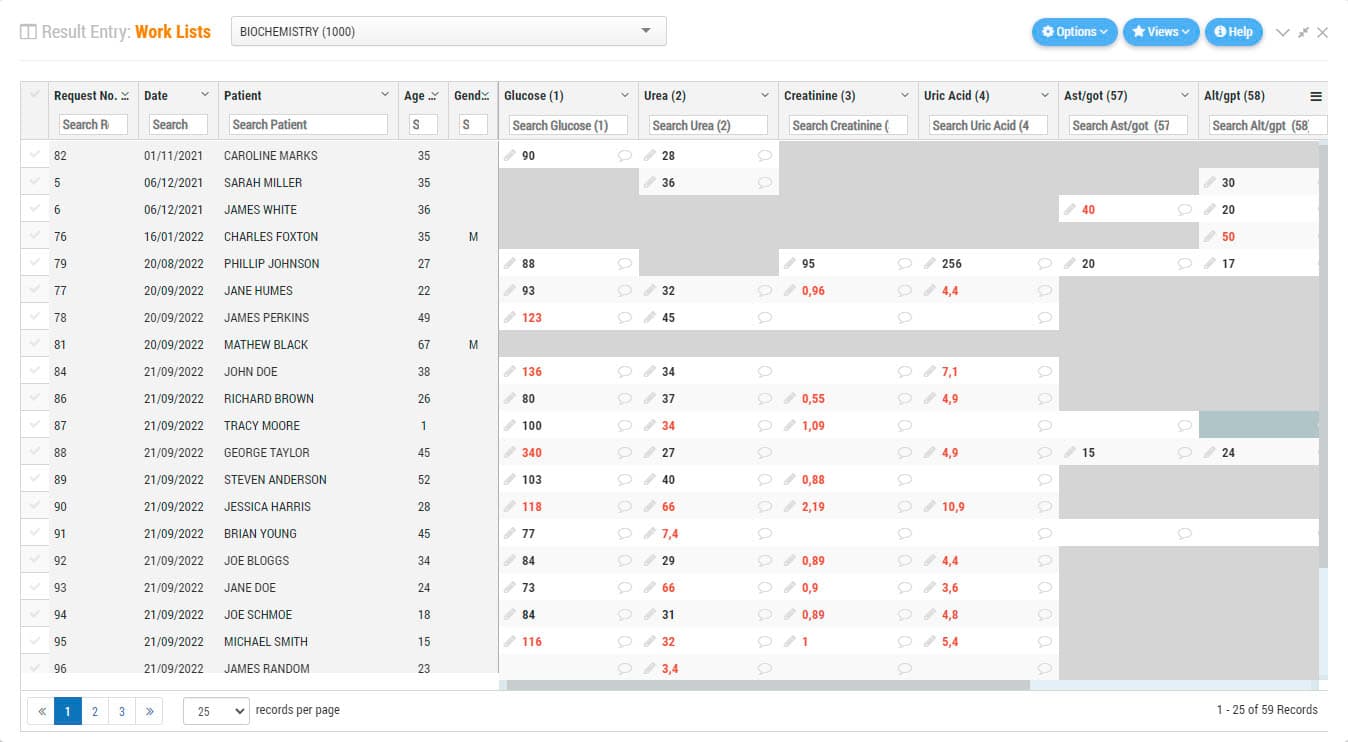Click the edit pencil beside Glucose value 340

click(510, 453)
